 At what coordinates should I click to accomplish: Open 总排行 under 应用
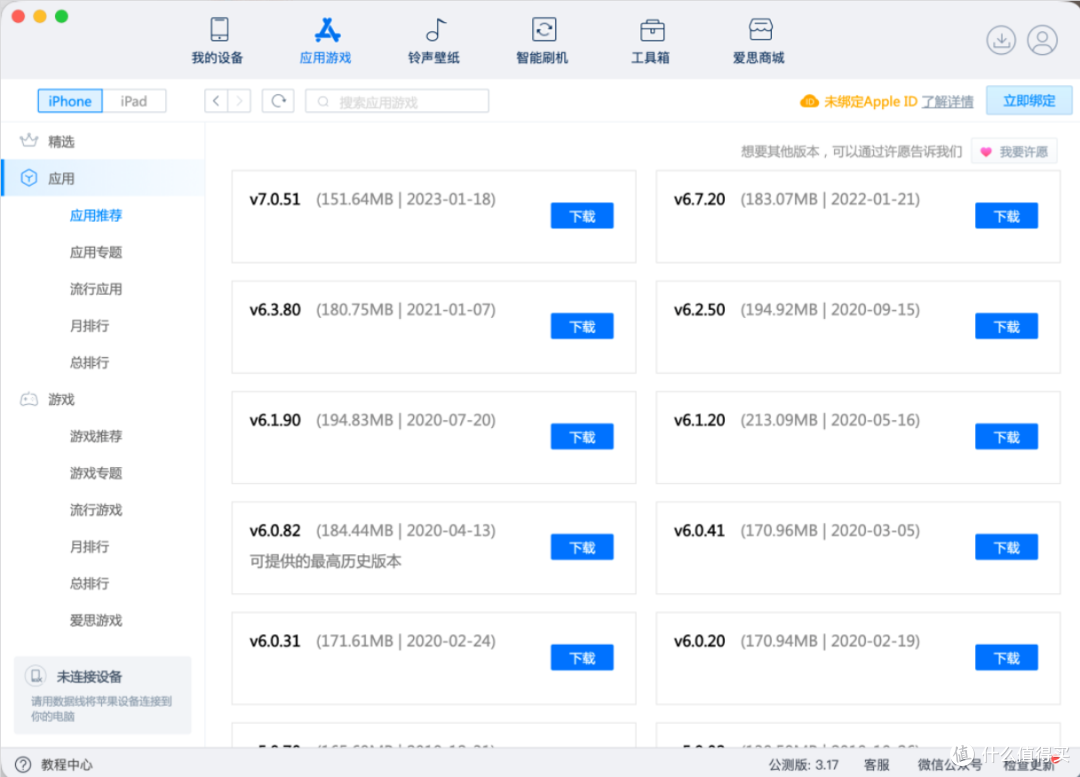point(90,362)
